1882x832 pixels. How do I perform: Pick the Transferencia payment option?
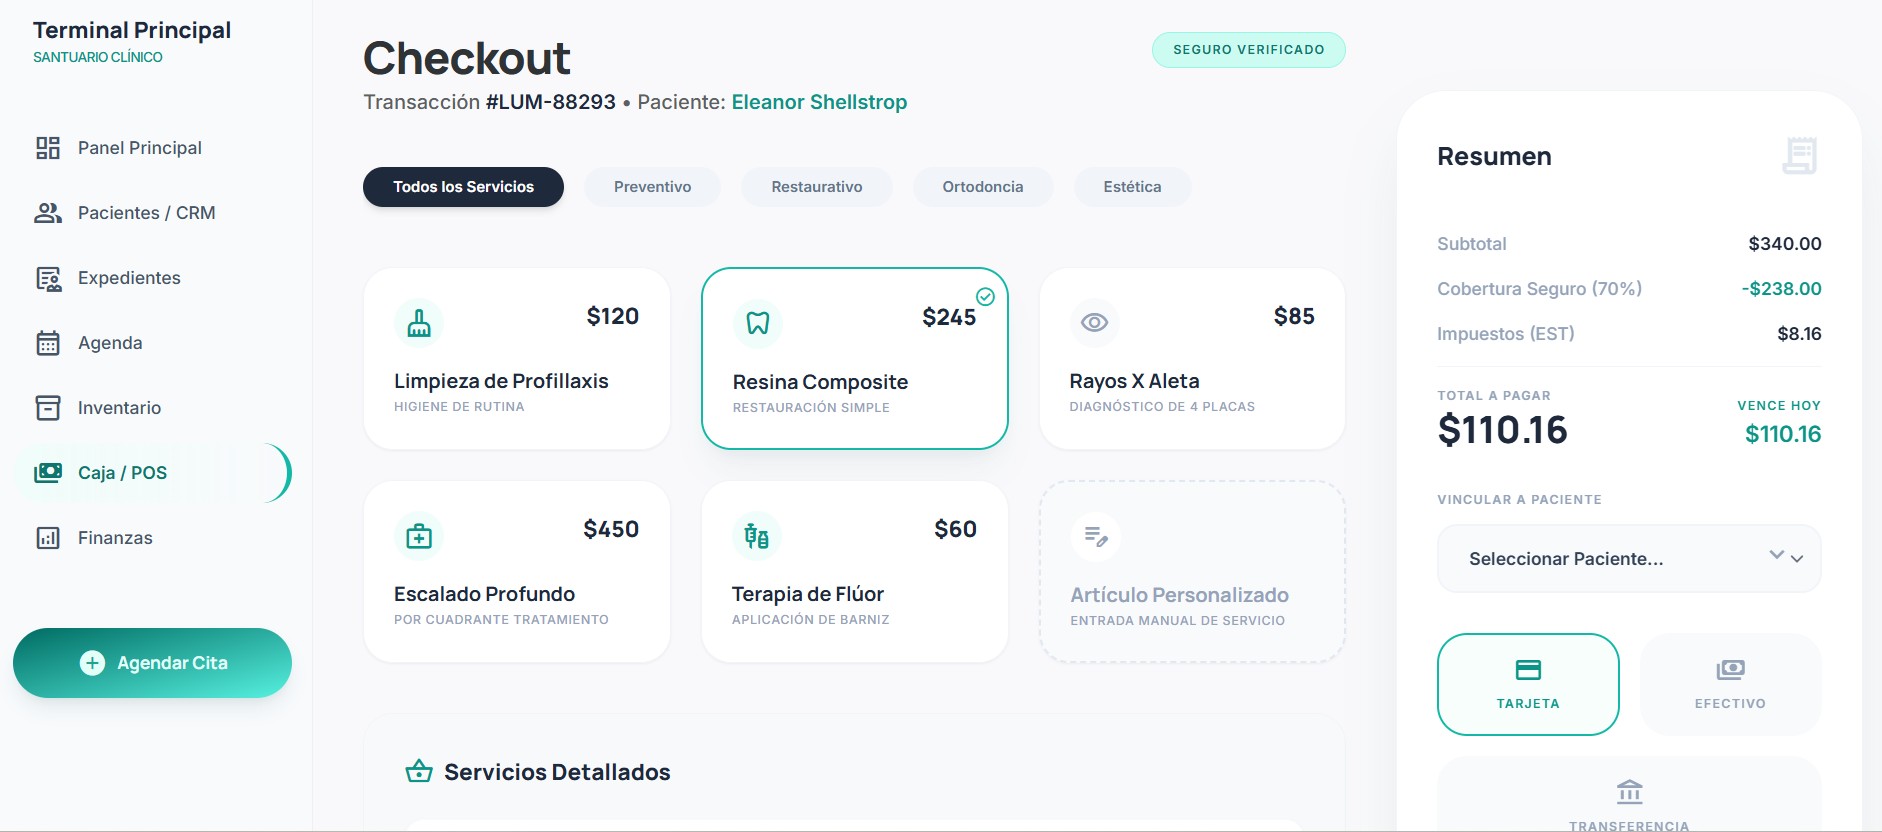click(1629, 796)
